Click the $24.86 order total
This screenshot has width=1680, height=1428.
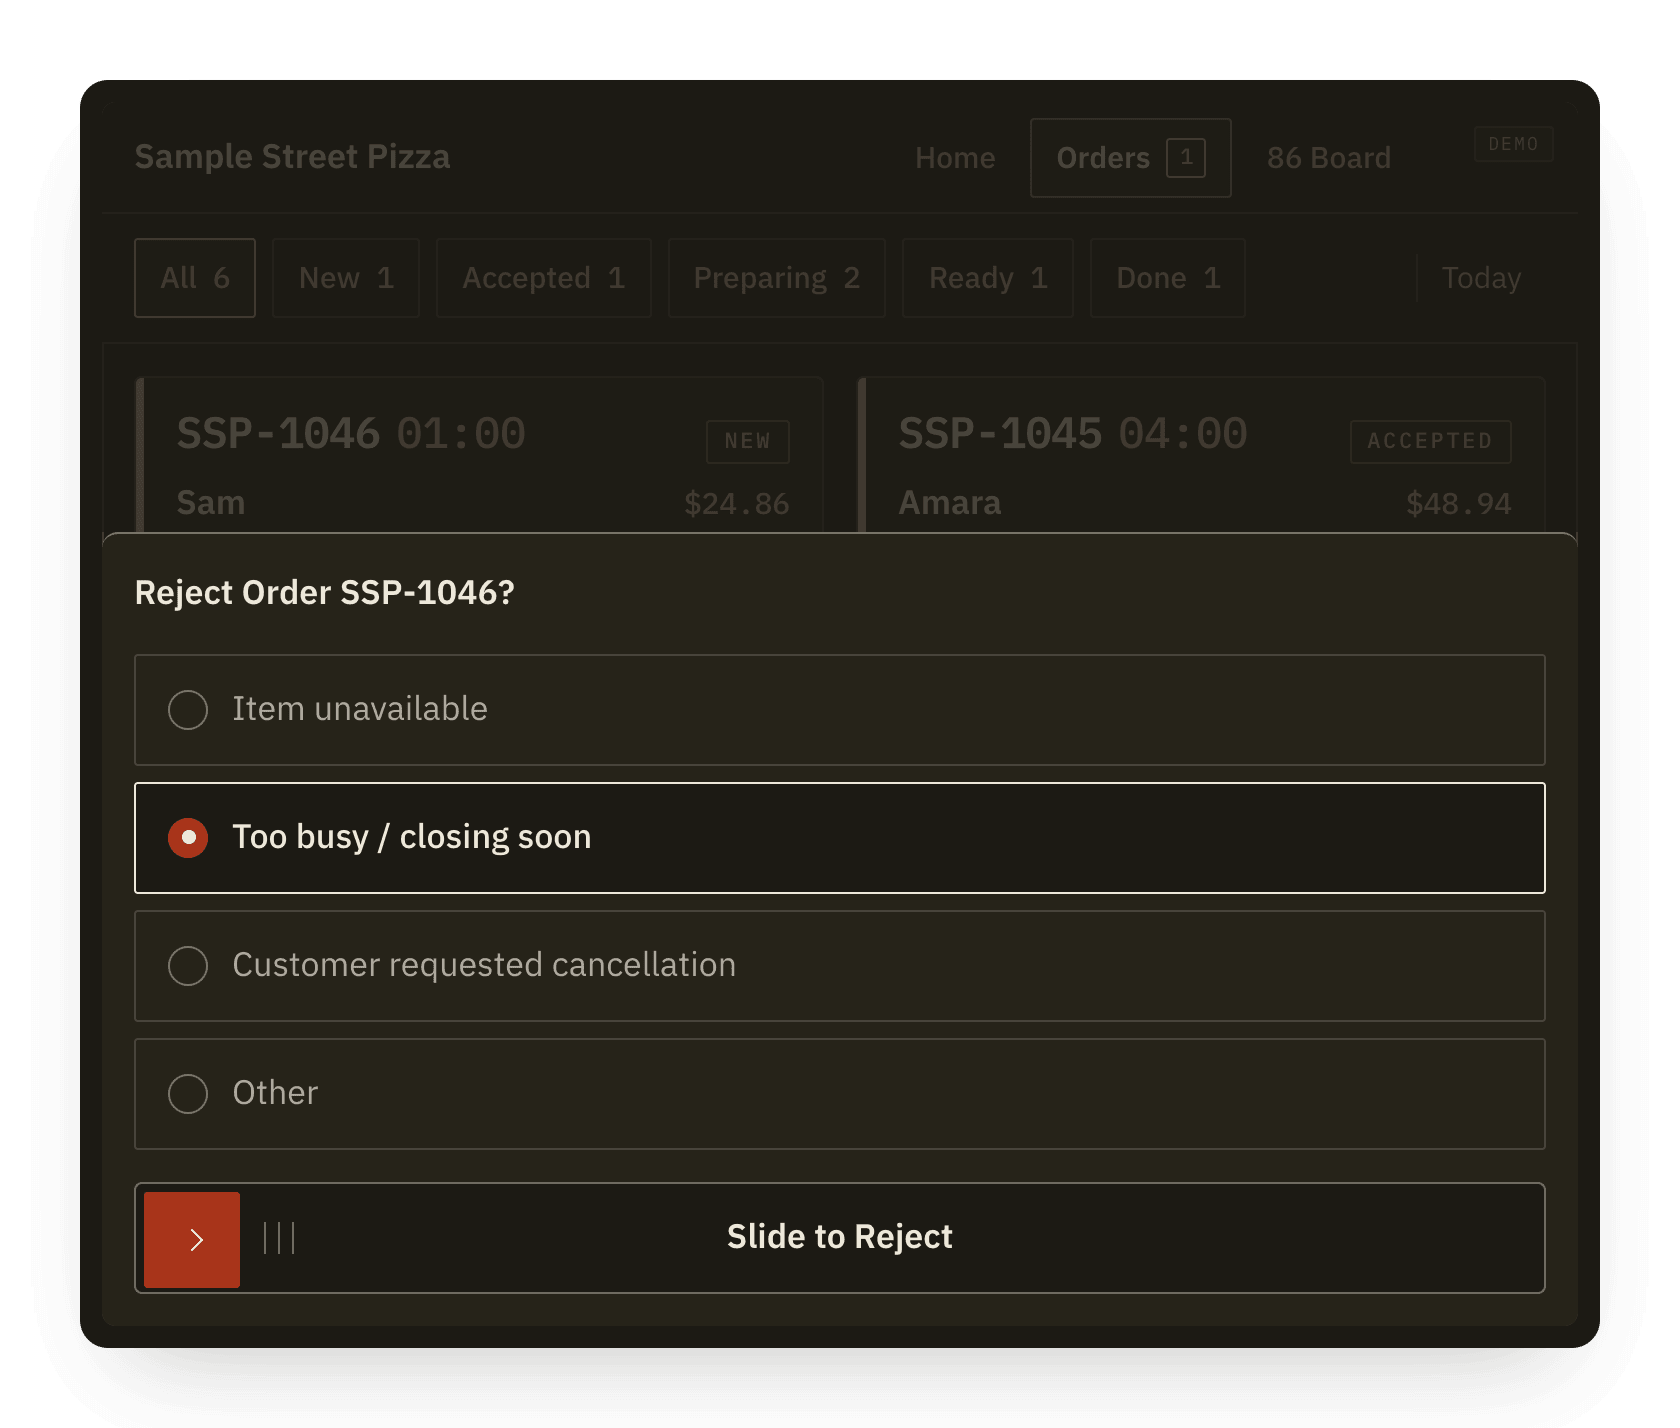tap(737, 504)
